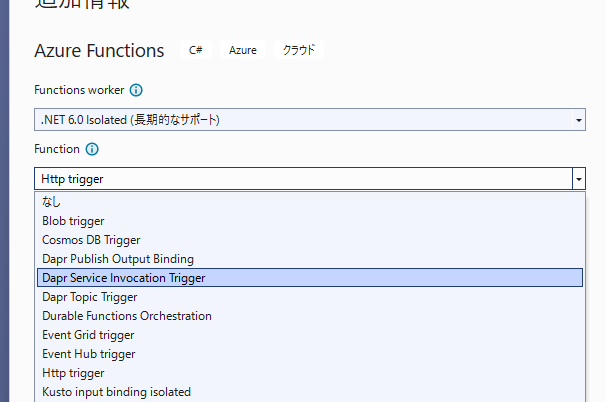Select the なし option
This screenshot has height=402, width=606.
pos(52,202)
